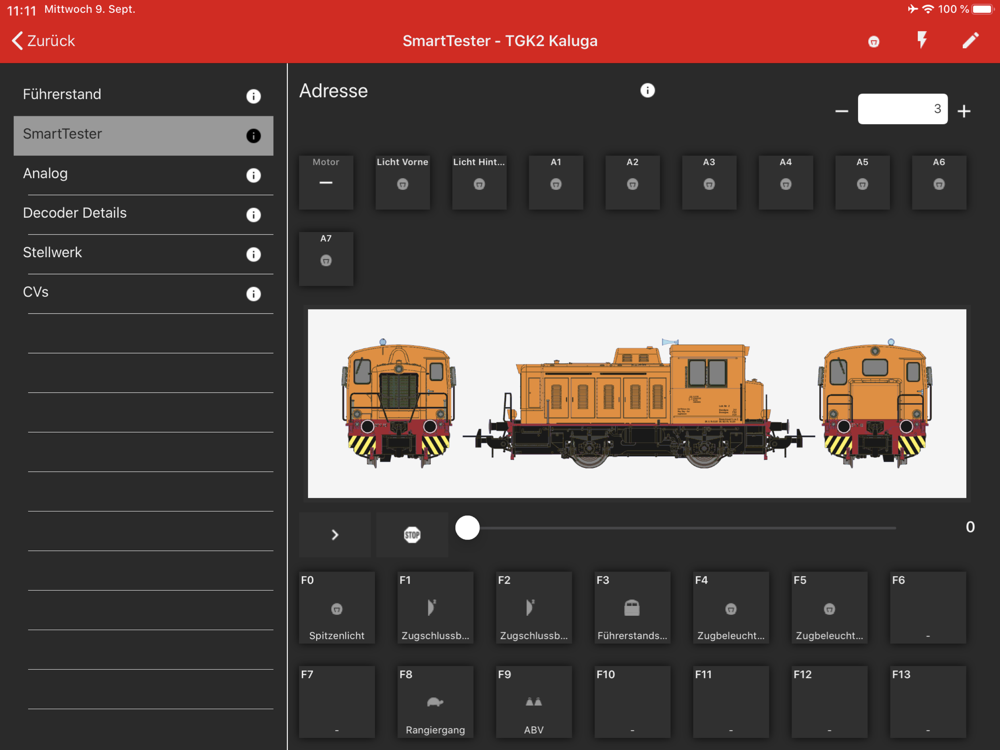Tap the speed value 0
1000x750 pixels.
(970, 527)
